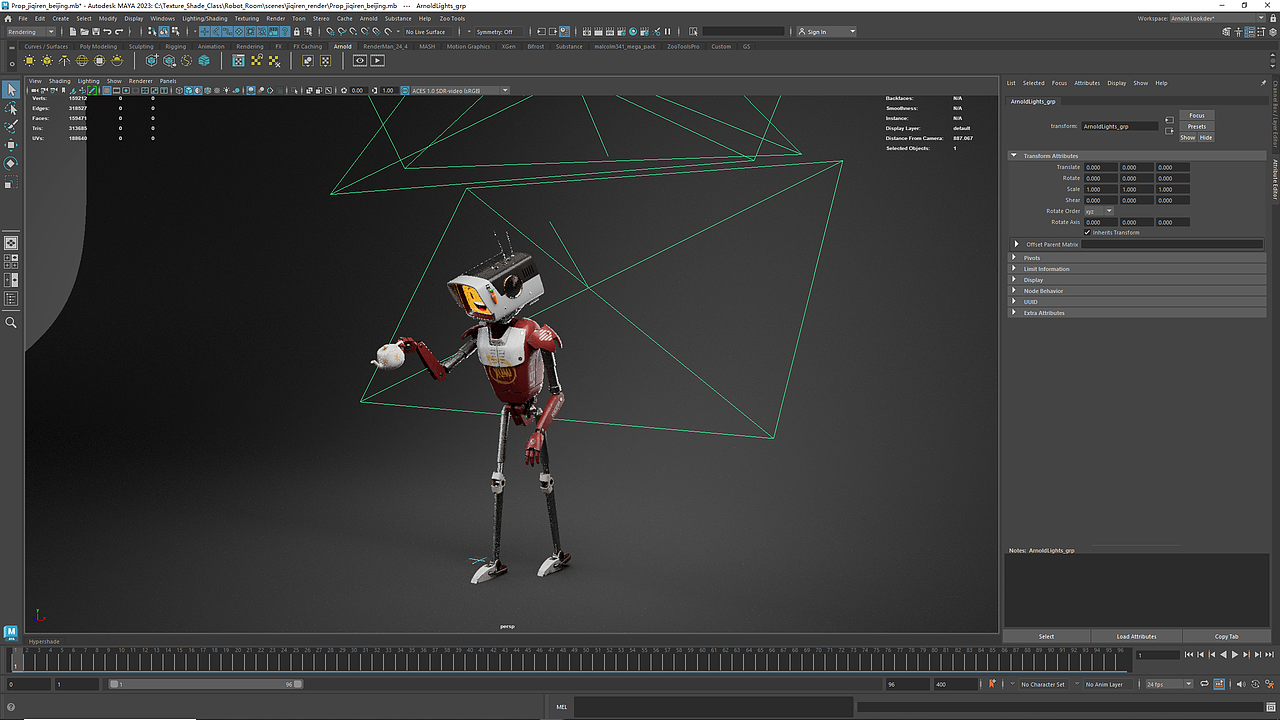Pick the Move tool in toolbox
The image size is (1280, 720).
pyautogui.click(x=11, y=145)
